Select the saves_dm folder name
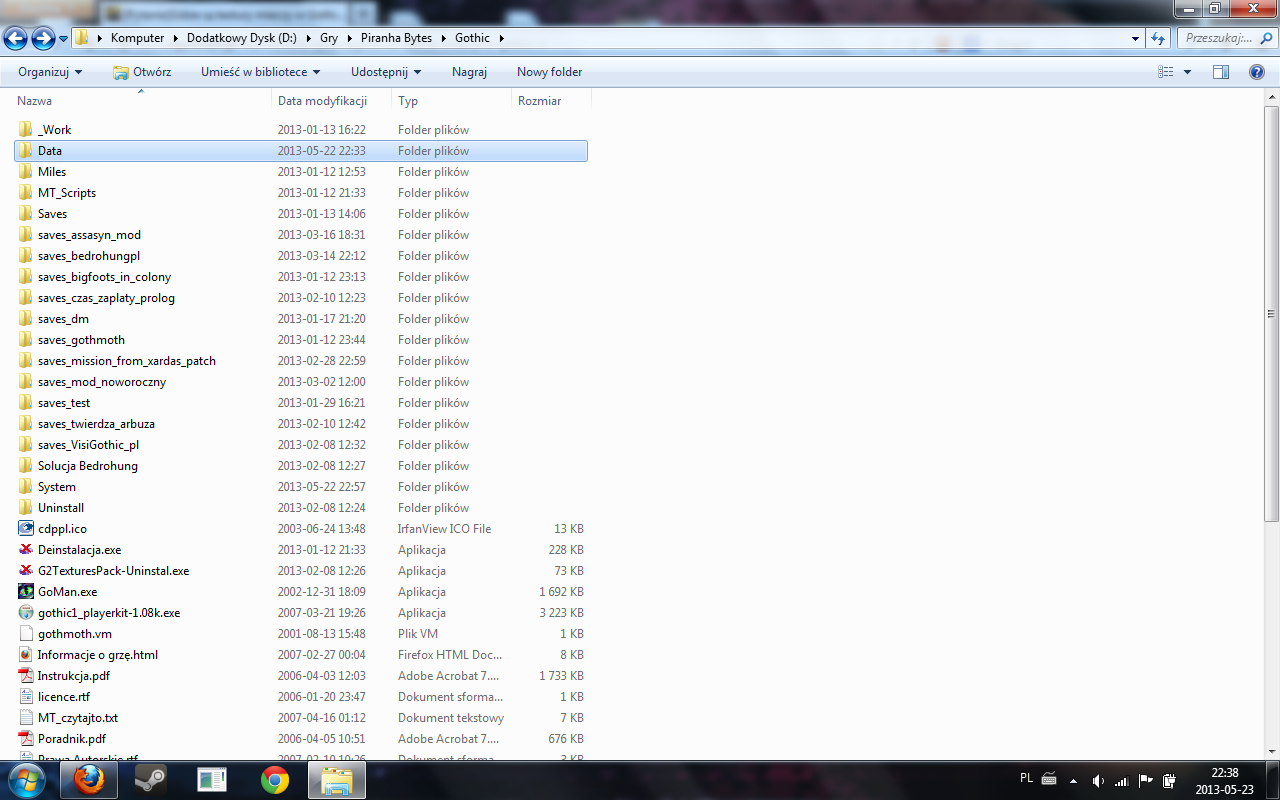The width and height of the screenshot is (1280, 800). (63, 319)
